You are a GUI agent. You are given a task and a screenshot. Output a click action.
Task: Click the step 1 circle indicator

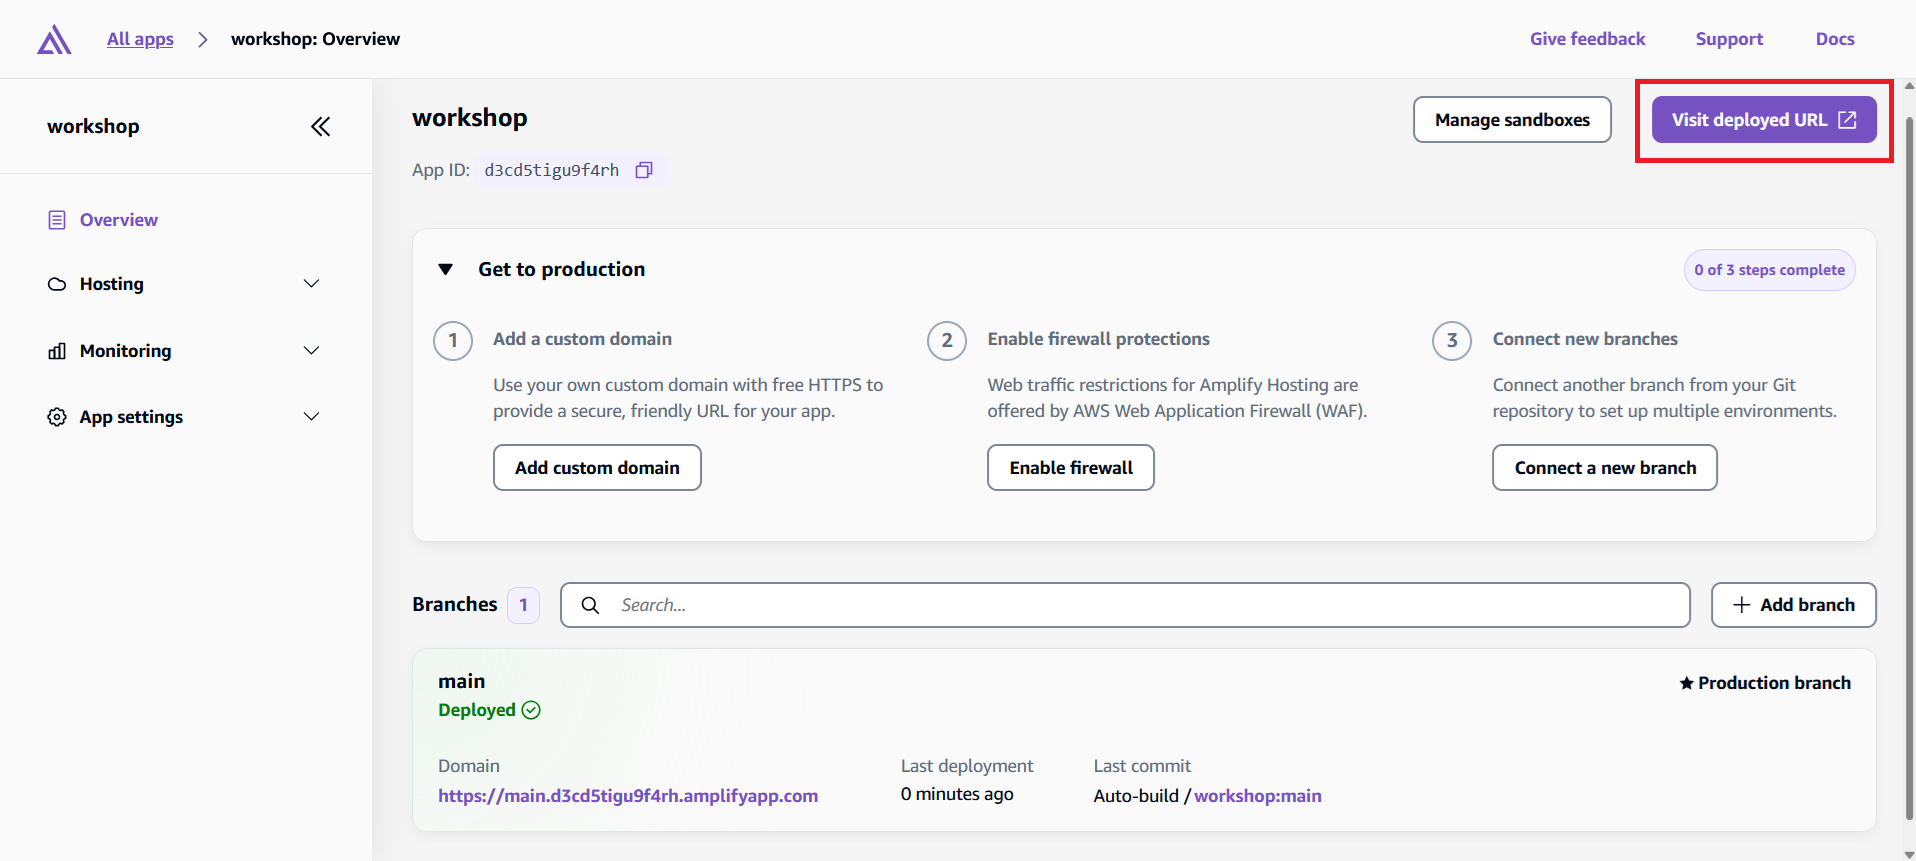coord(453,341)
